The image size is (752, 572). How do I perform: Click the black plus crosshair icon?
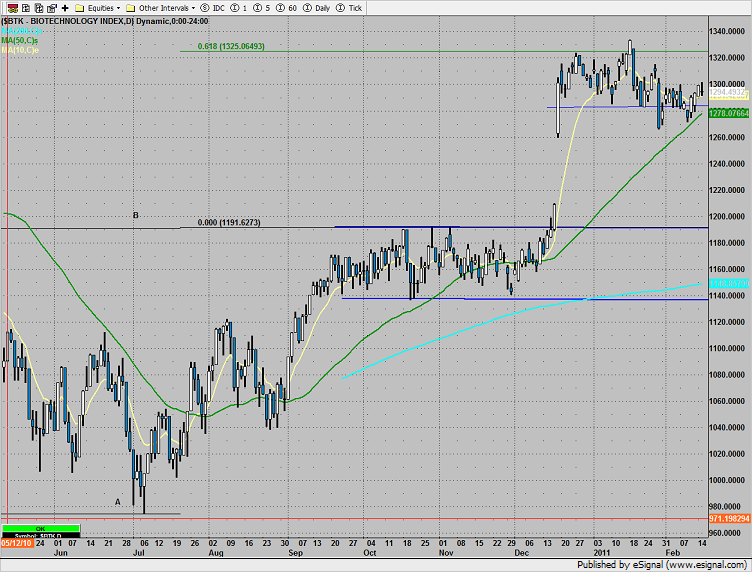pos(65,6)
